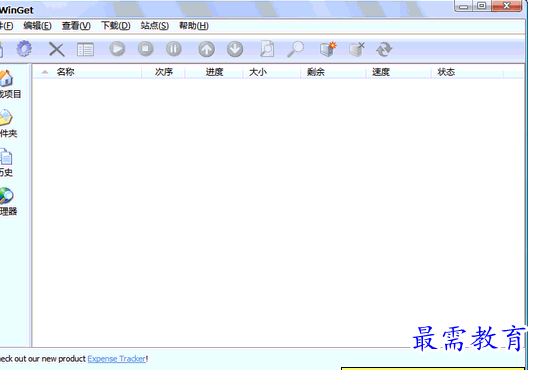Open the folder icon in sidebar
The image size is (534, 370).
6,117
